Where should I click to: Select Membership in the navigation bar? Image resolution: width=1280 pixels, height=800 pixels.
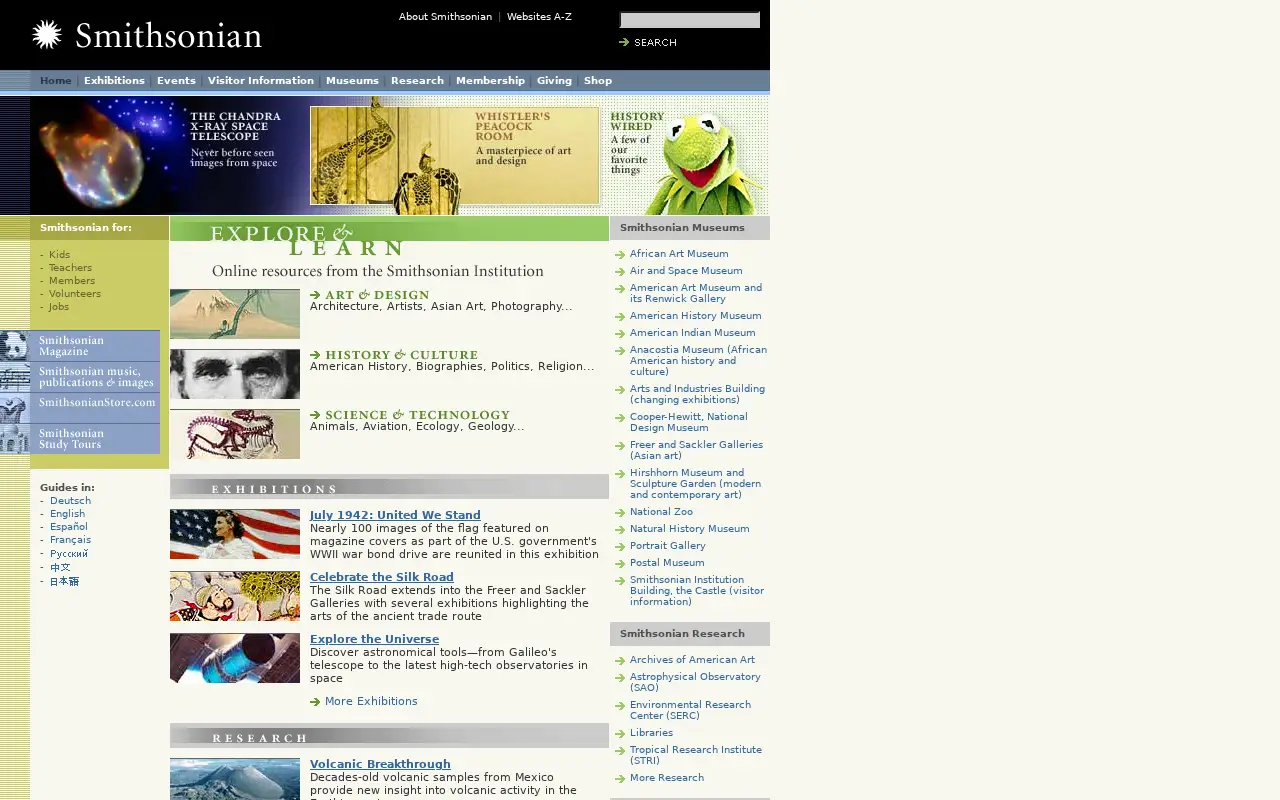(490, 81)
